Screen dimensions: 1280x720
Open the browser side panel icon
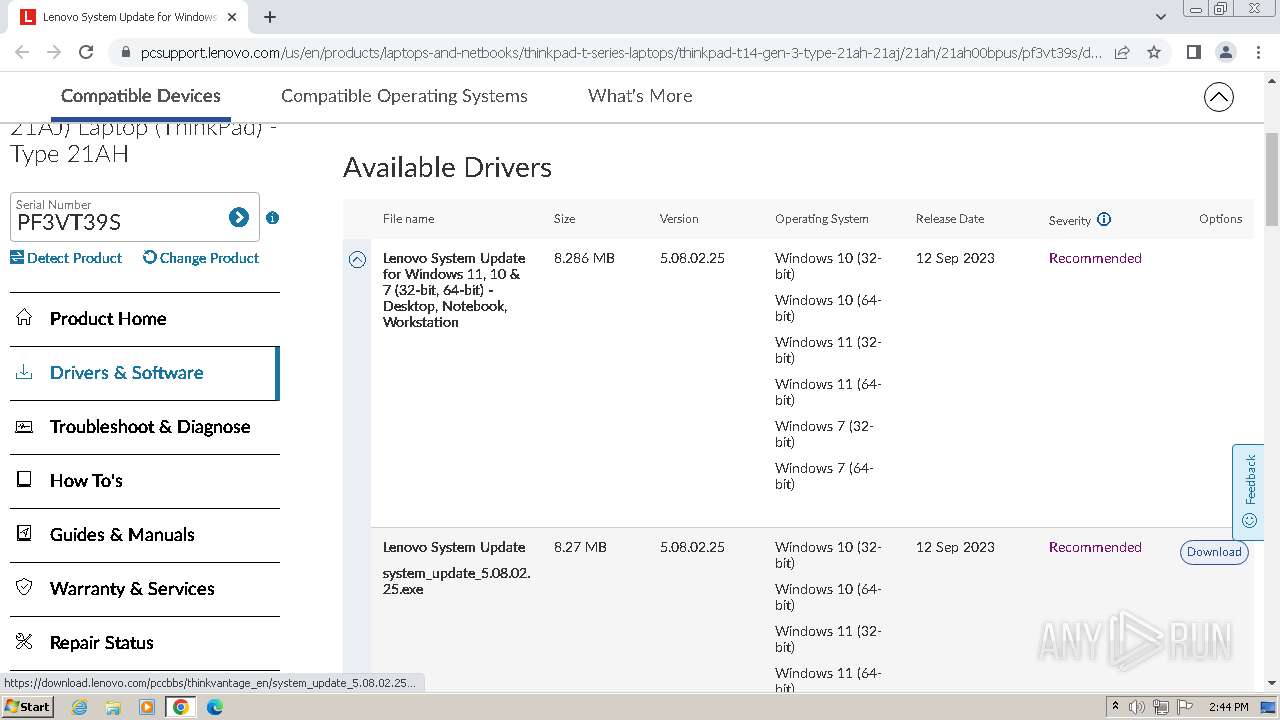1194,52
